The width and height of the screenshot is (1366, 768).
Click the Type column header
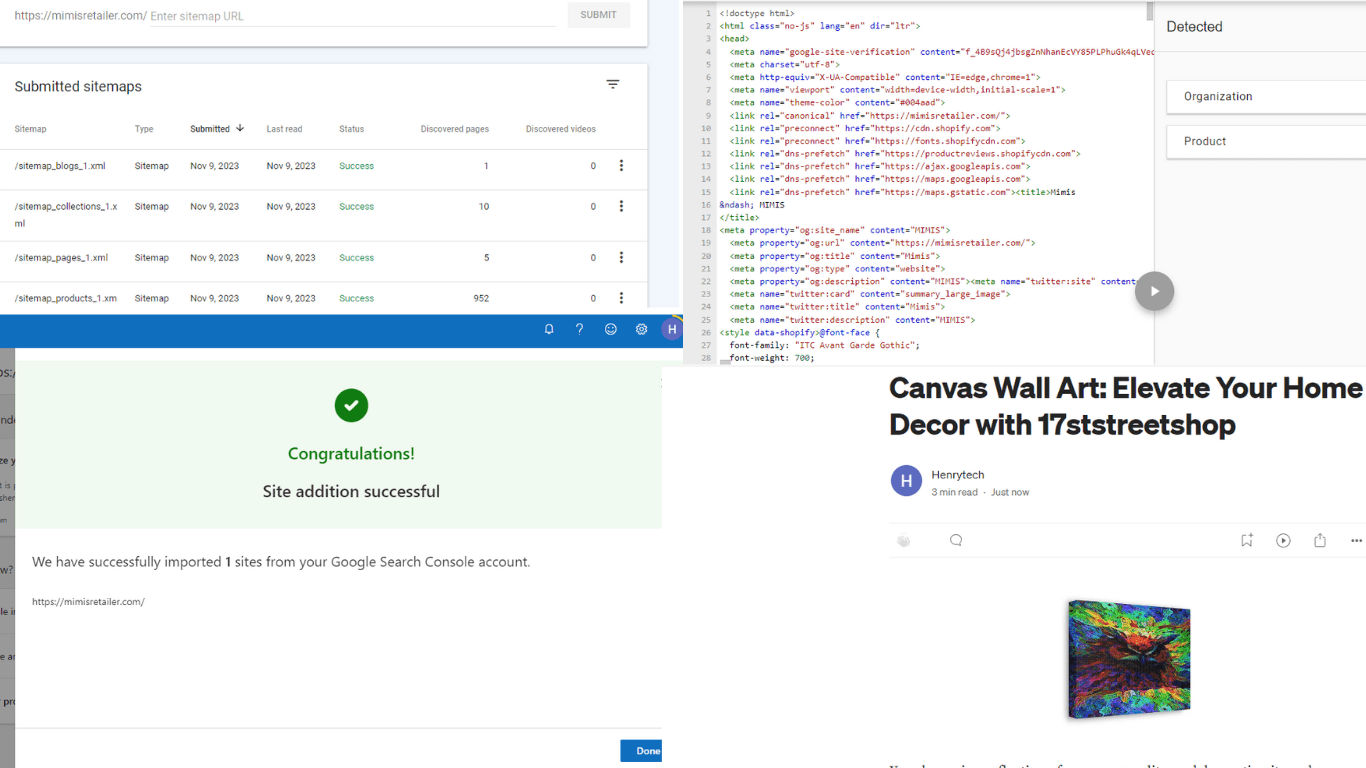(x=144, y=129)
